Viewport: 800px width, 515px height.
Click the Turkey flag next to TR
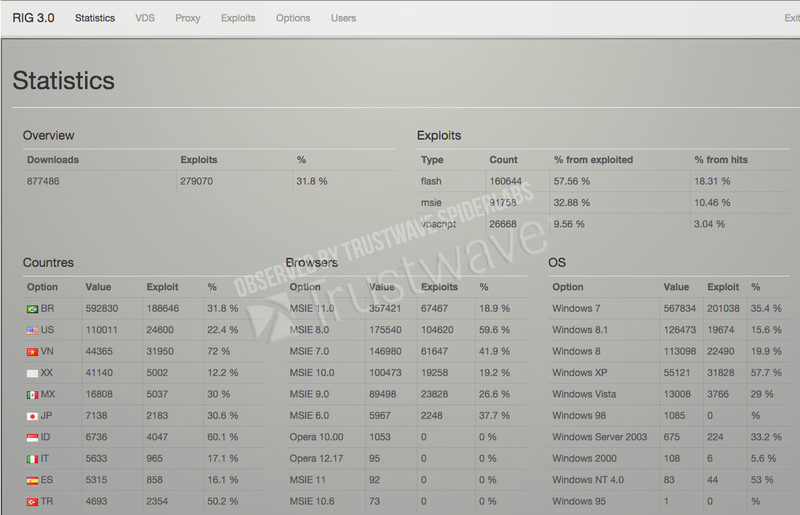[33, 501]
